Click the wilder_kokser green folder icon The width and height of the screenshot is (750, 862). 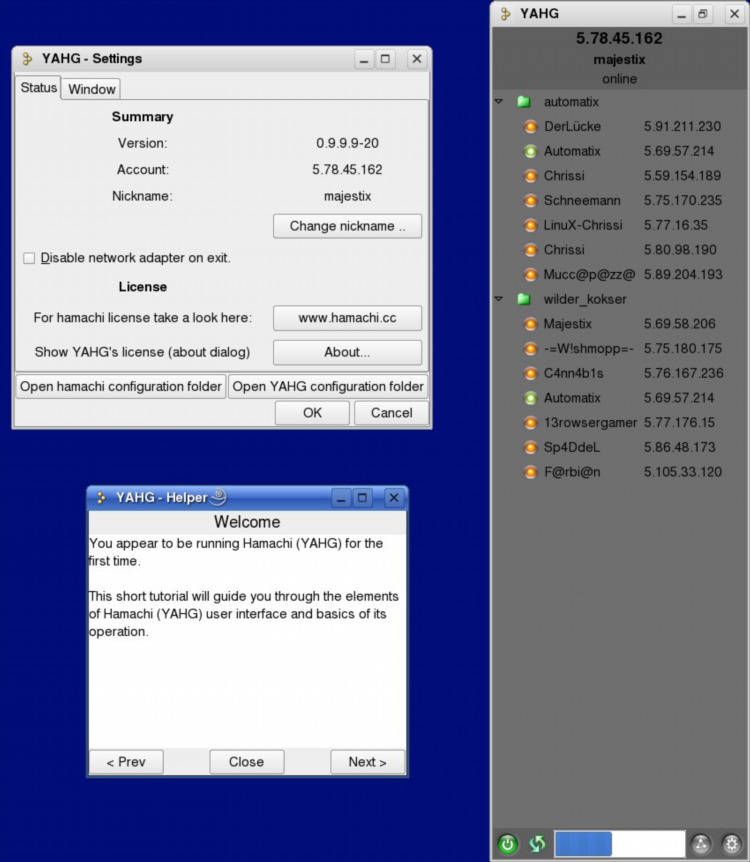pyautogui.click(x=523, y=299)
